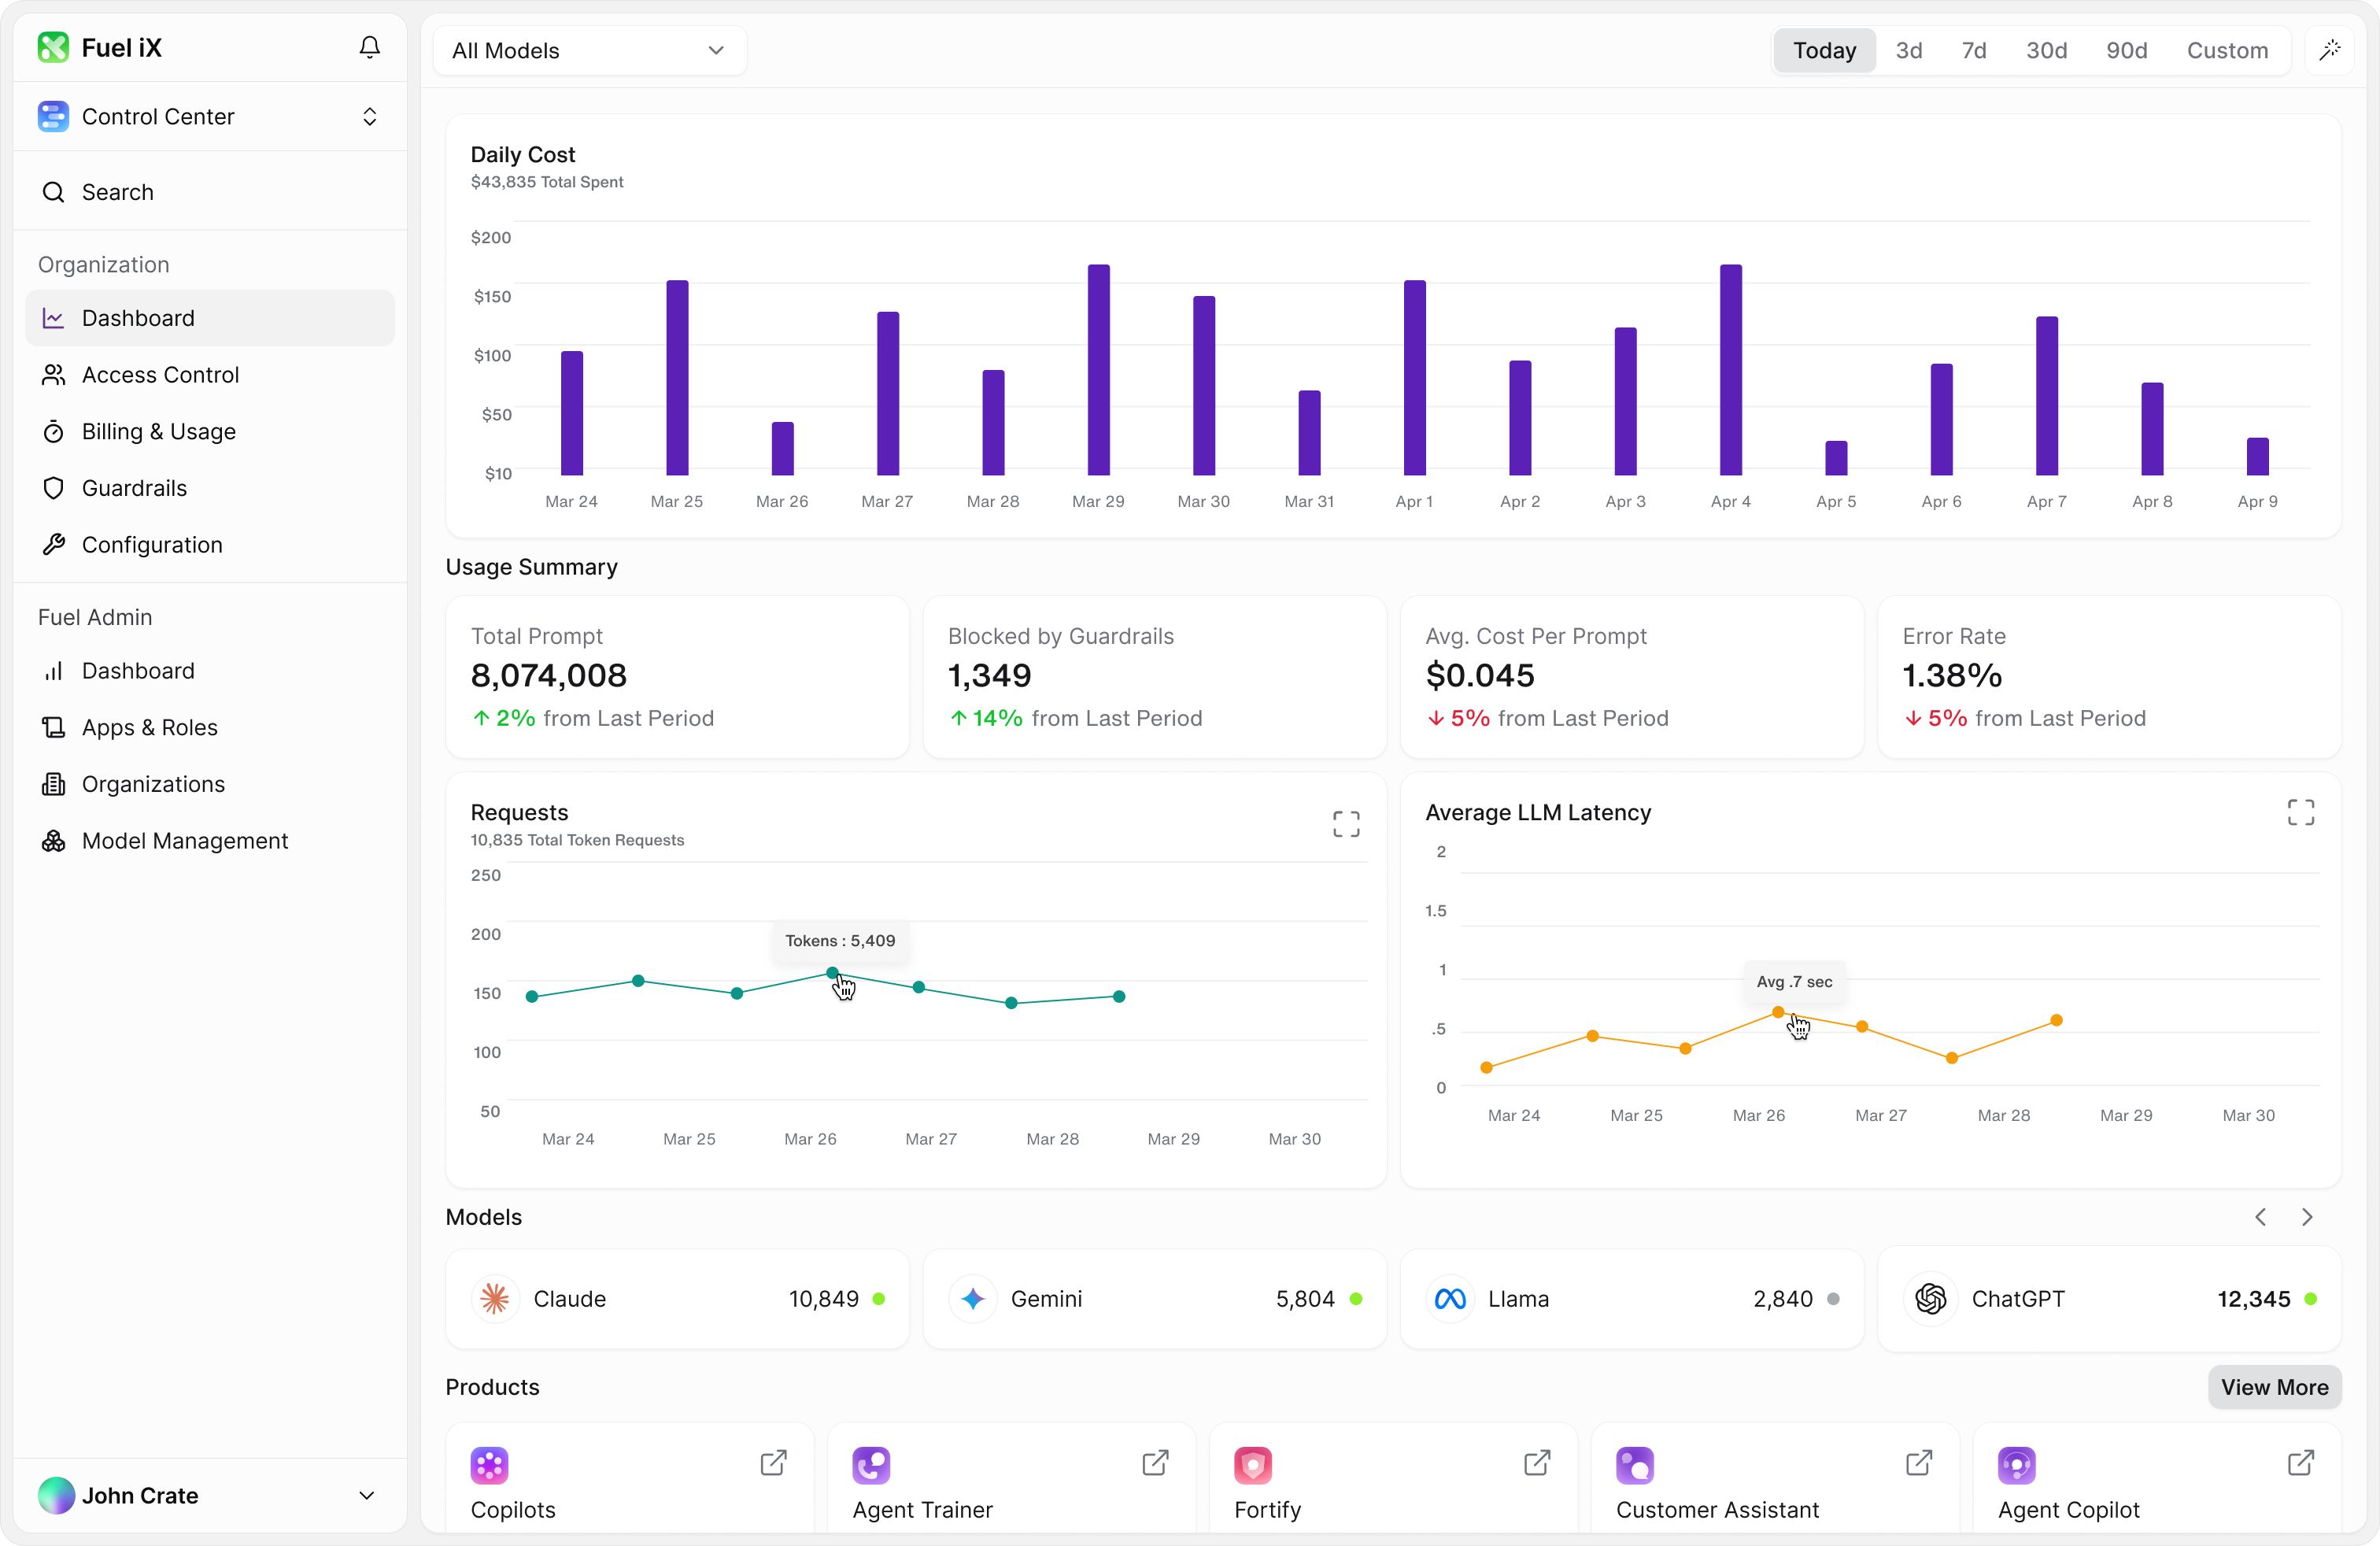Select the Custom date range option
Image resolution: width=2380 pixels, height=1546 pixels.
[2227, 50]
